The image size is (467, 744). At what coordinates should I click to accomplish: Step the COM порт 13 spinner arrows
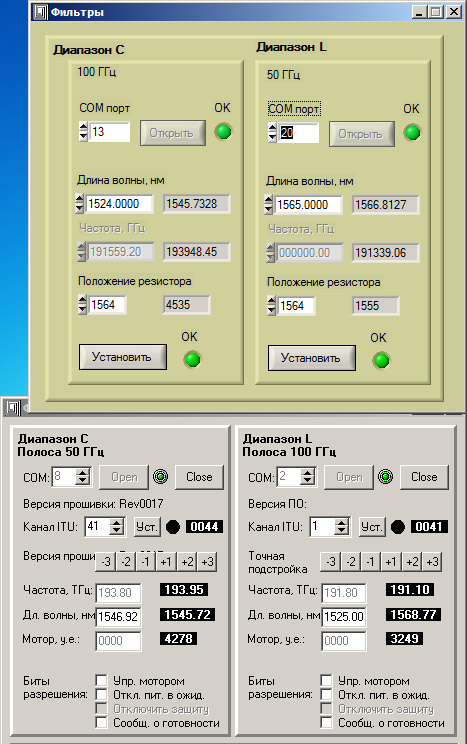tap(84, 131)
